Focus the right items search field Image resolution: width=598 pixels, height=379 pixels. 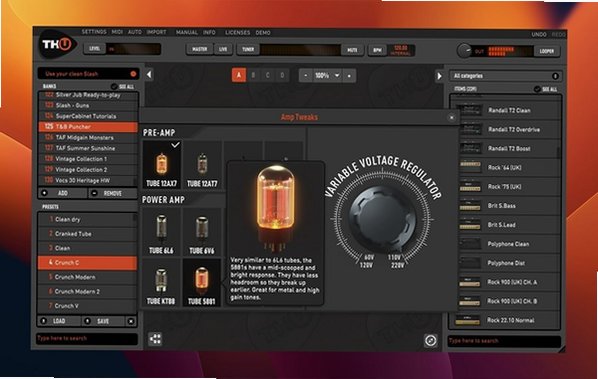point(504,341)
